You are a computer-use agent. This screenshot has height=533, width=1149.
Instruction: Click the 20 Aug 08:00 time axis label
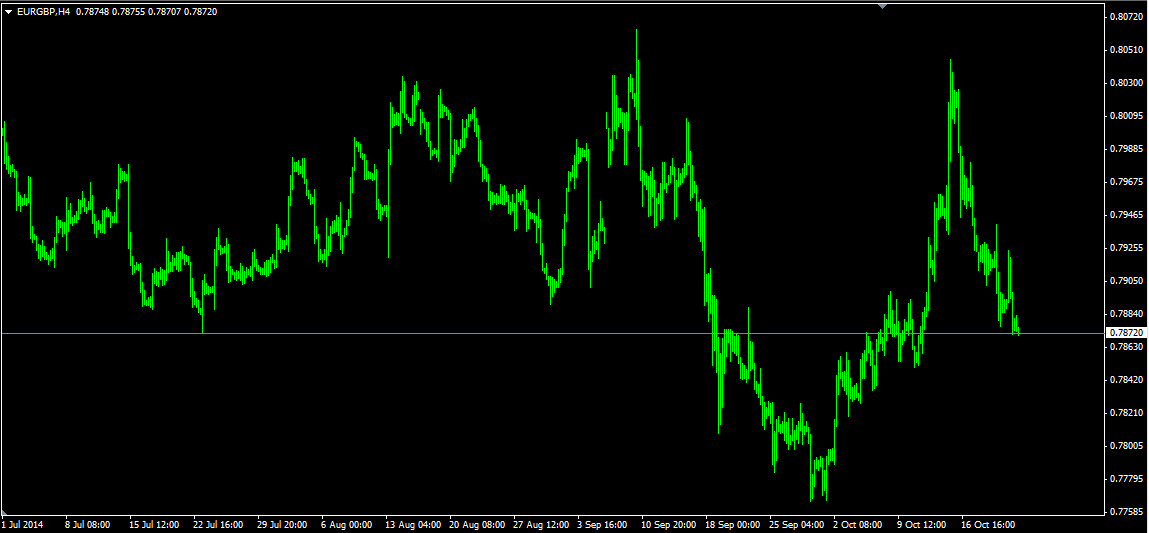point(477,525)
